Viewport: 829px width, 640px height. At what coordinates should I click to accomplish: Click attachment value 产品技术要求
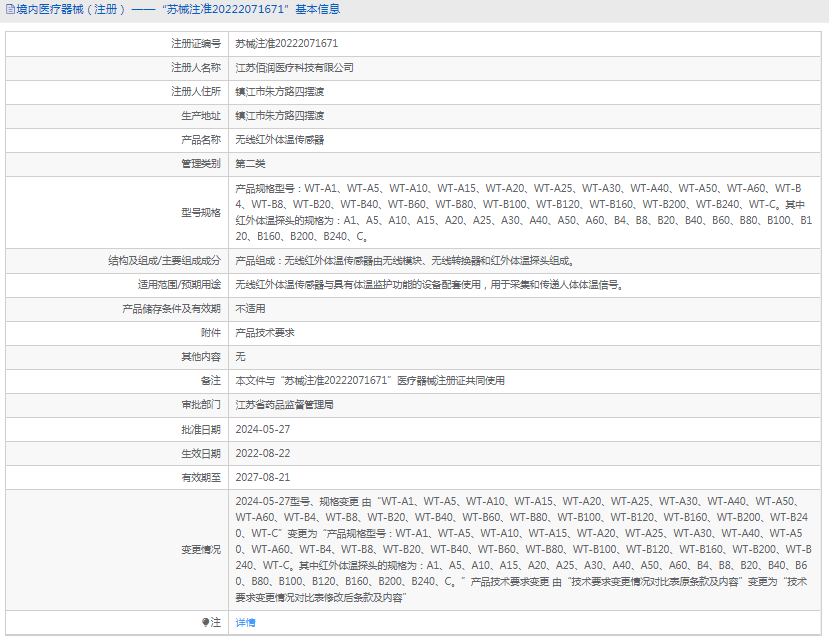coord(265,333)
